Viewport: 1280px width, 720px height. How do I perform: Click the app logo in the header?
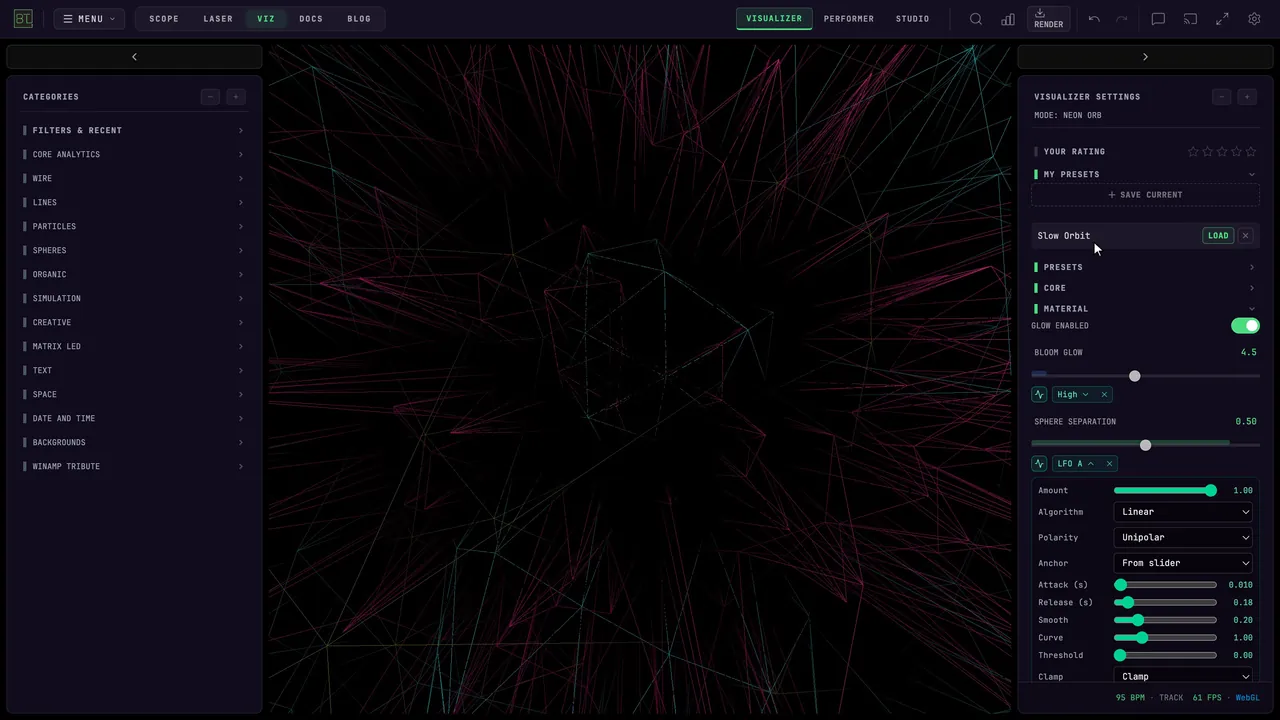tap(23, 19)
